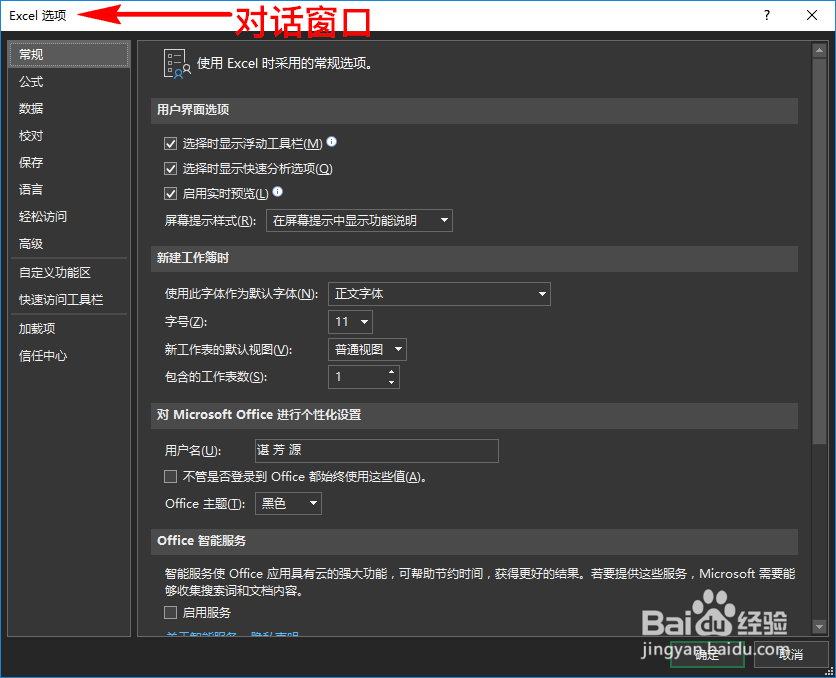Open the 自定义功能区 category
The height and width of the screenshot is (678, 836).
pyautogui.click(x=69, y=272)
